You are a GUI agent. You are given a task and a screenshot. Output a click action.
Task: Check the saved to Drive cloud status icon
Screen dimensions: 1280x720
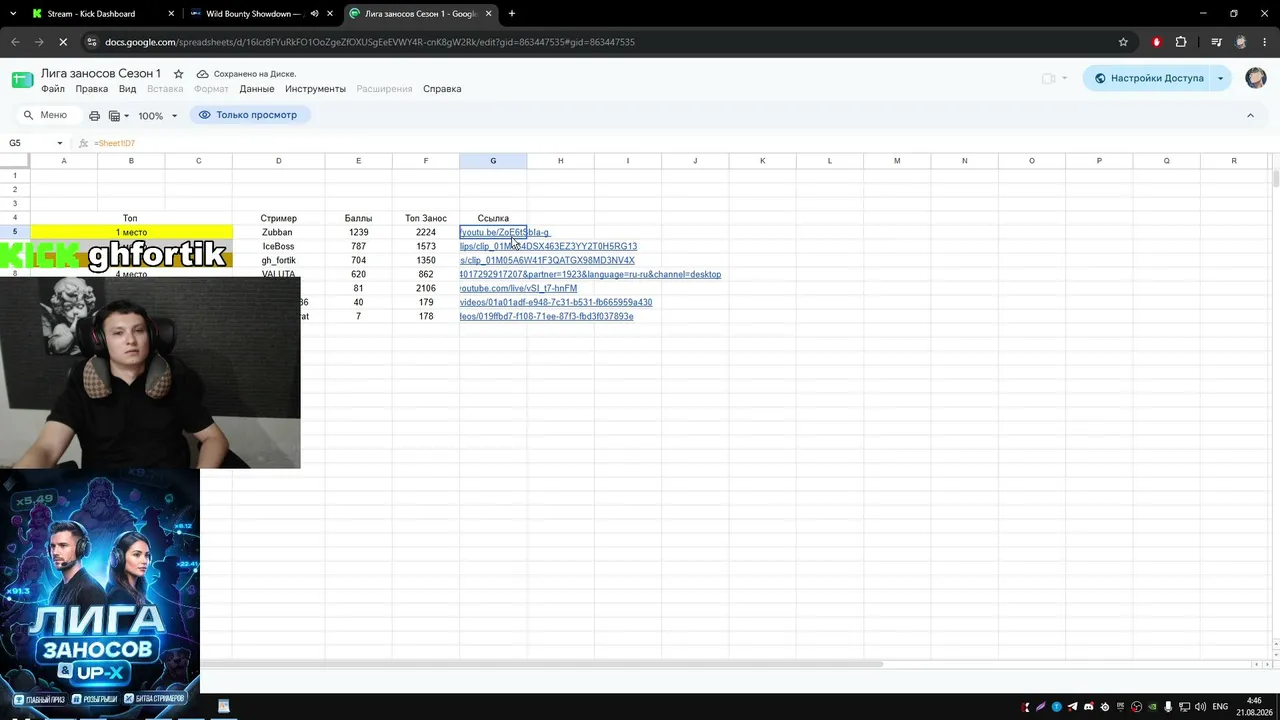[202, 74]
